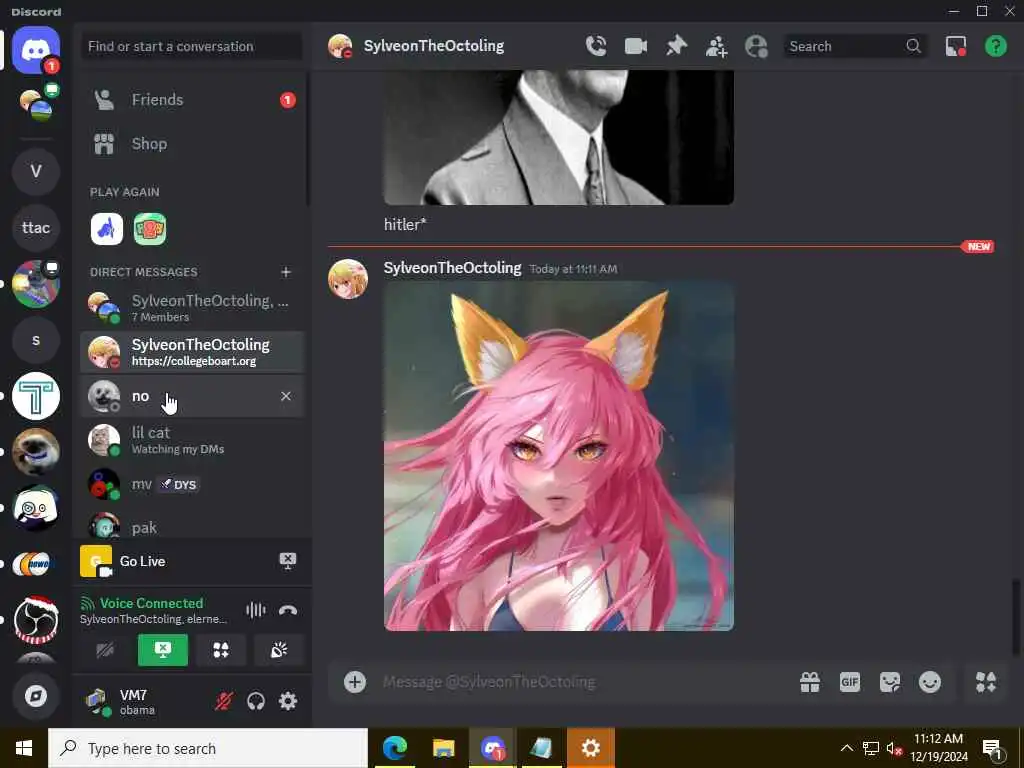Click Find or start a conversation field
This screenshot has width=1024, height=768.
tap(191, 46)
